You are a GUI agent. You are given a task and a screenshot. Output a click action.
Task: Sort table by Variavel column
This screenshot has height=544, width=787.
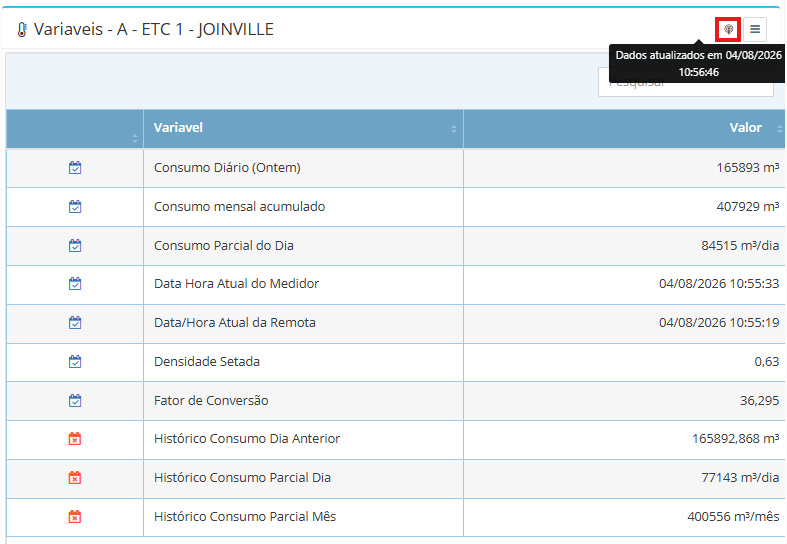click(303, 128)
